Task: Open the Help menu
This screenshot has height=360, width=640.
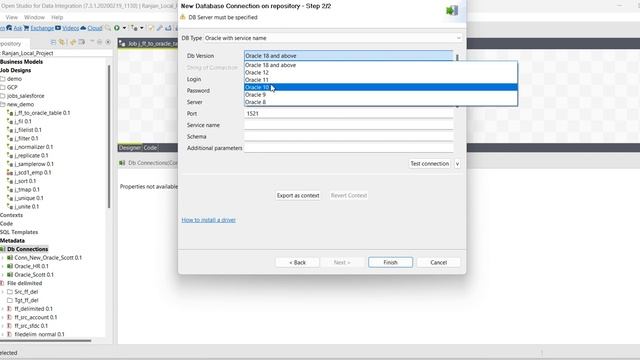Action: [x=57, y=17]
